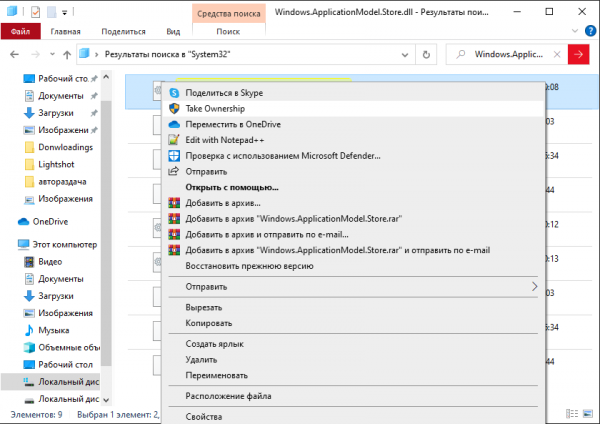The width and height of the screenshot is (600, 424).
Task: Click the Take Ownership shield icon
Action: point(174,108)
